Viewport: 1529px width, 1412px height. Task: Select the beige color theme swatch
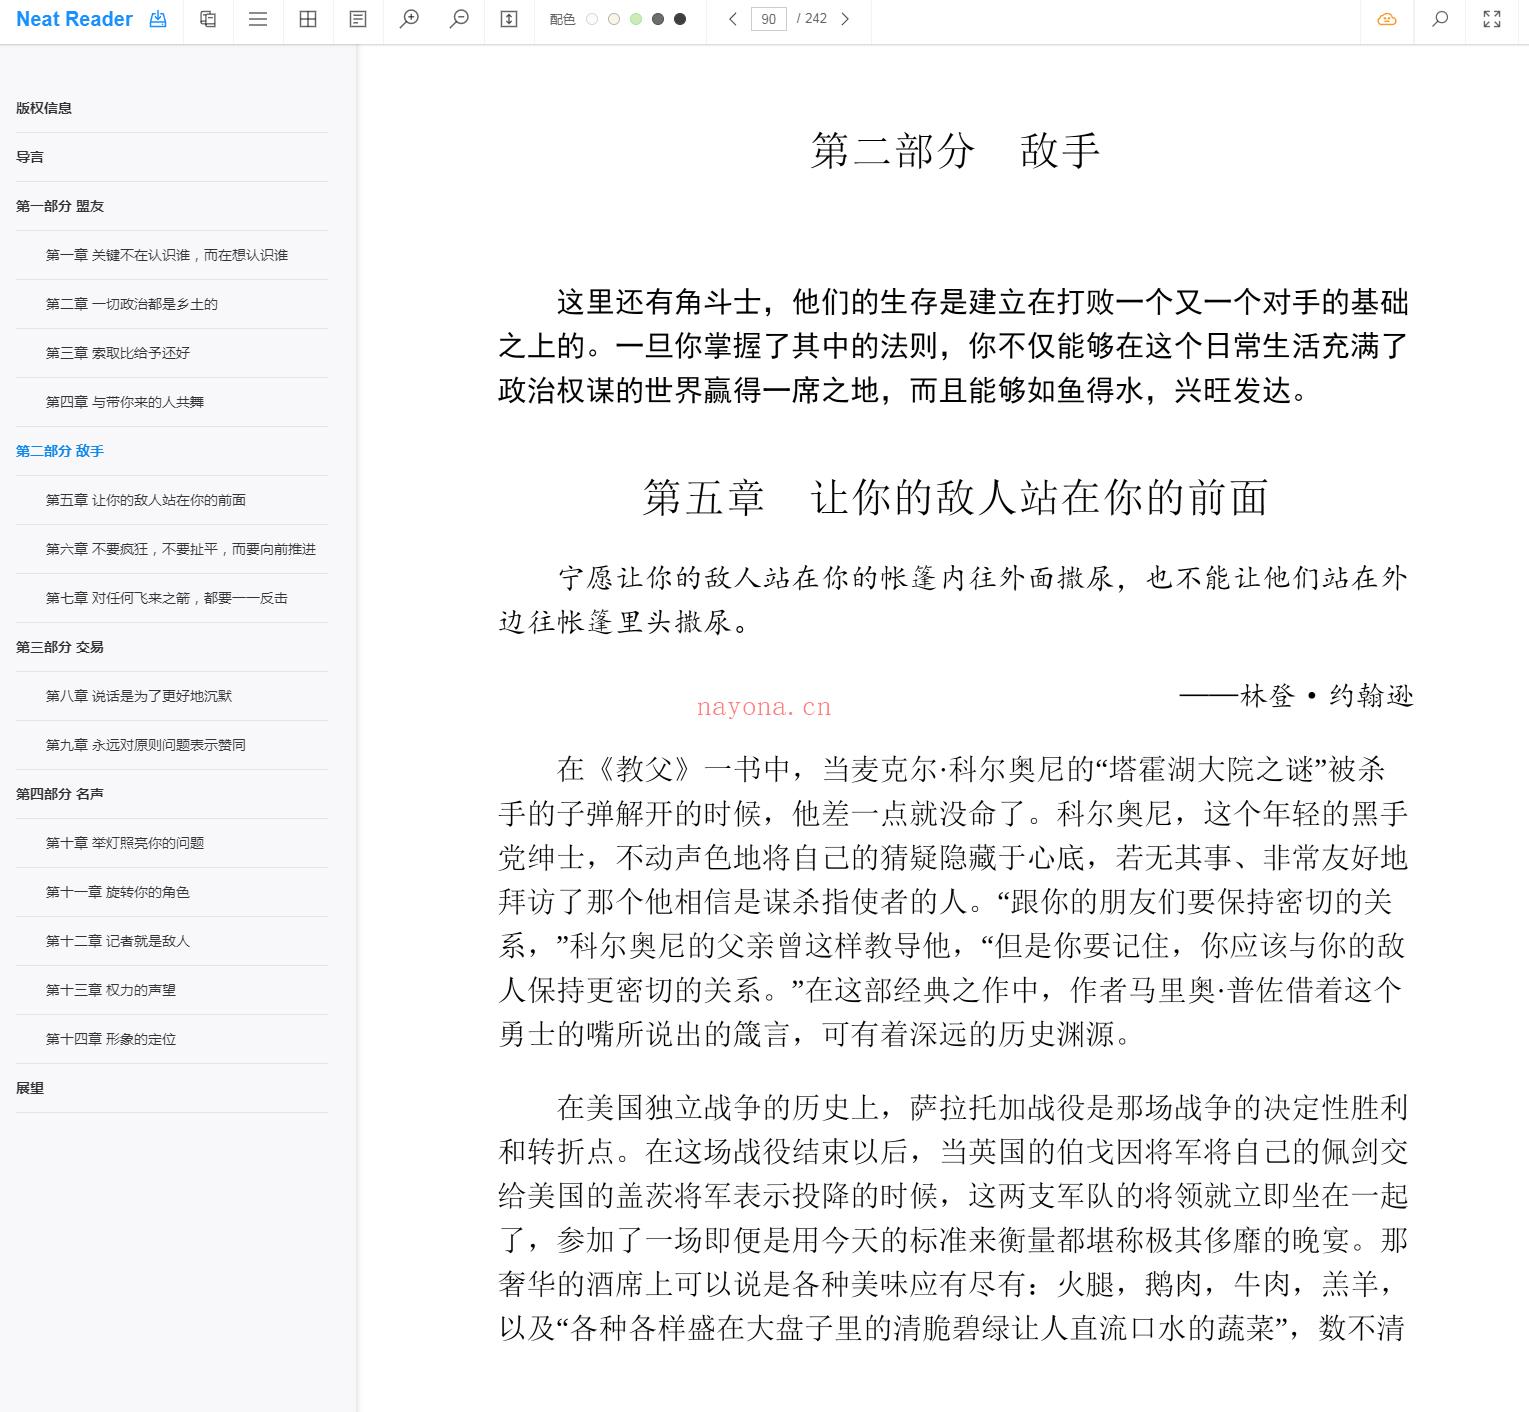coord(614,19)
